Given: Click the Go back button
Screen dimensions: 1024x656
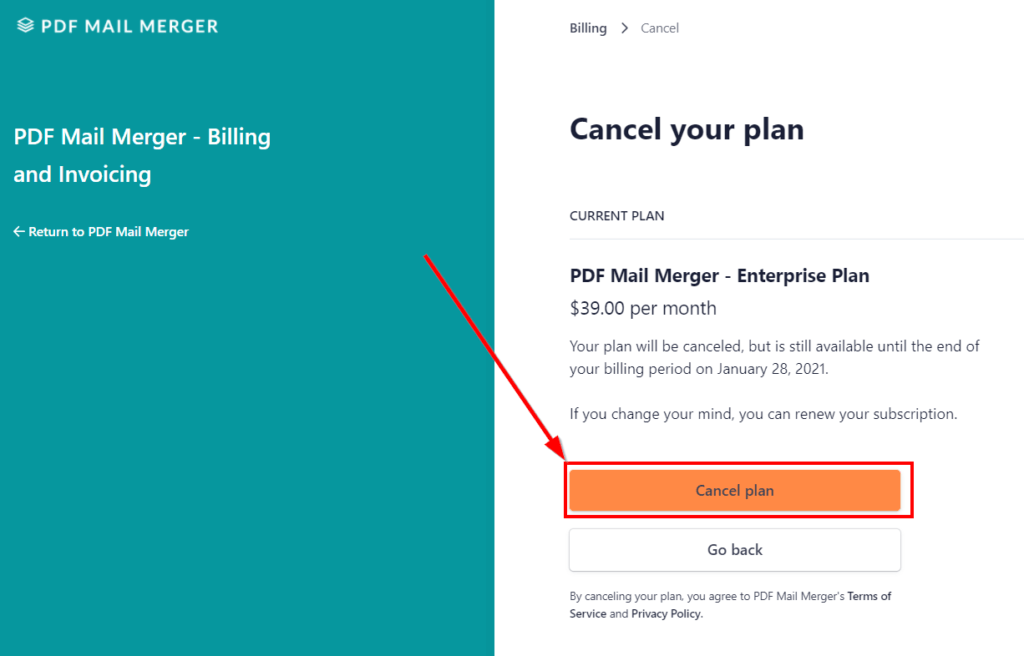Looking at the screenshot, I should 734,549.
